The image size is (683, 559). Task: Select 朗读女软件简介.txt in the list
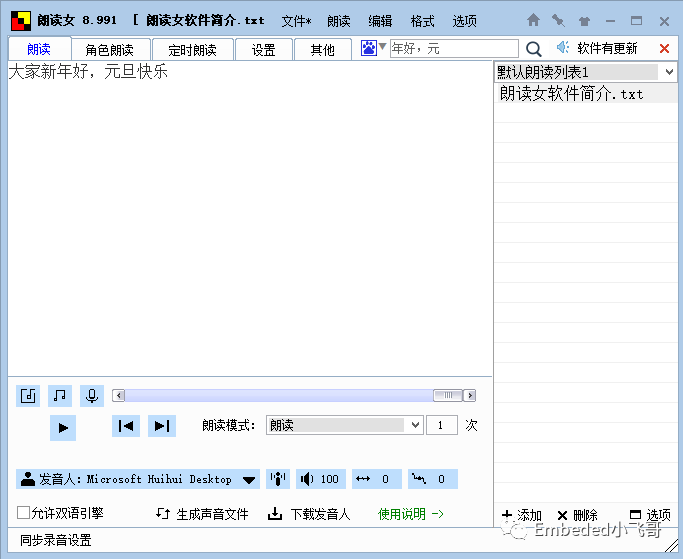point(585,94)
